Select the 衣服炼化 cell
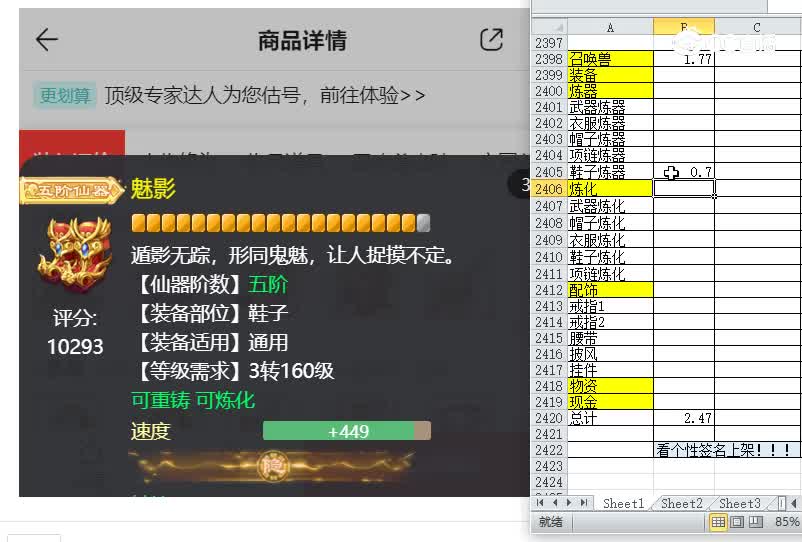Image resolution: width=802 pixels, height=542 pixels. (610, 240)
